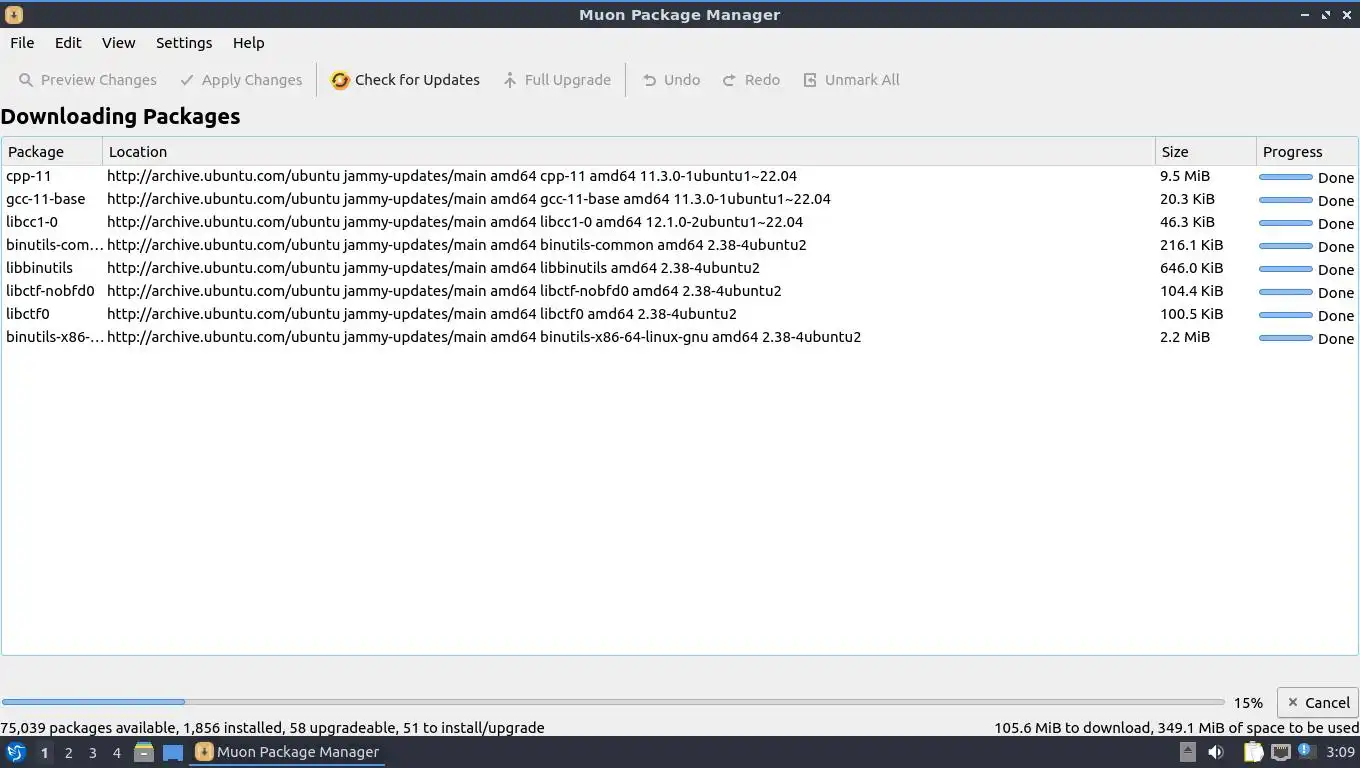The height and width of the screenshot is (768, 1360).
Task: Click the 216.1 KiB size cell
Action: [x=1191, y=245]
